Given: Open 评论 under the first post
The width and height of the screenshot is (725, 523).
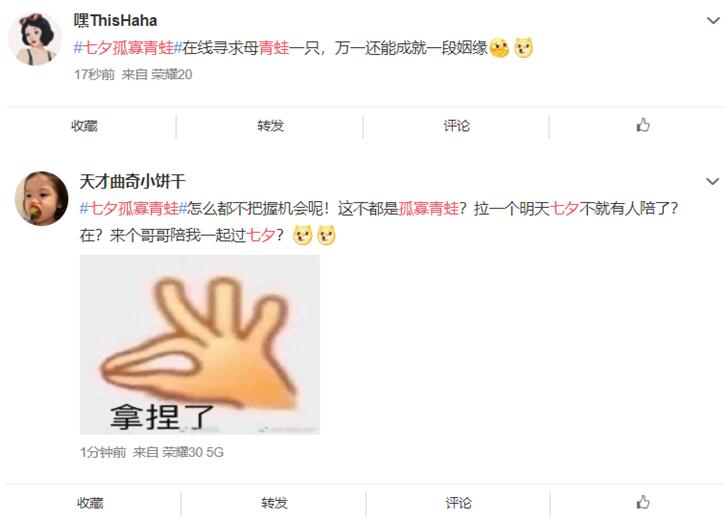Looking at the screenshot, I should point(456,126).
